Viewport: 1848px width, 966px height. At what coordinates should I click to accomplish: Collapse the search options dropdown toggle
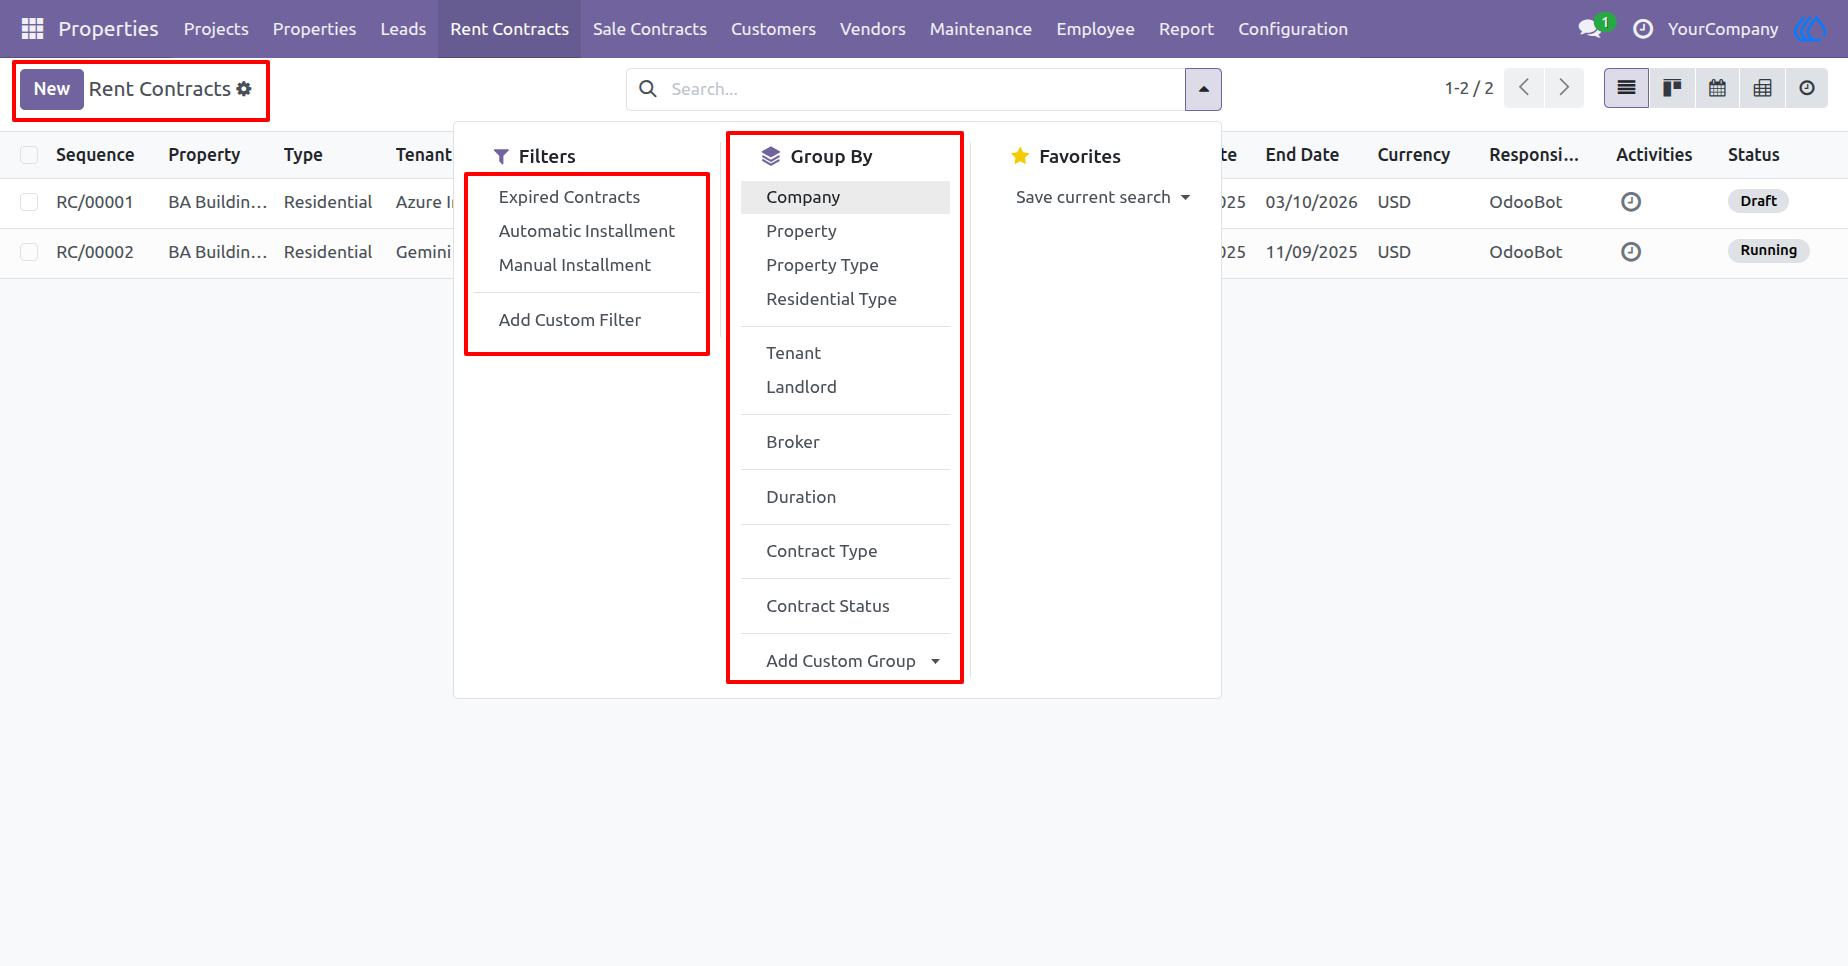pyautogui.click(x=1203, y=89)
